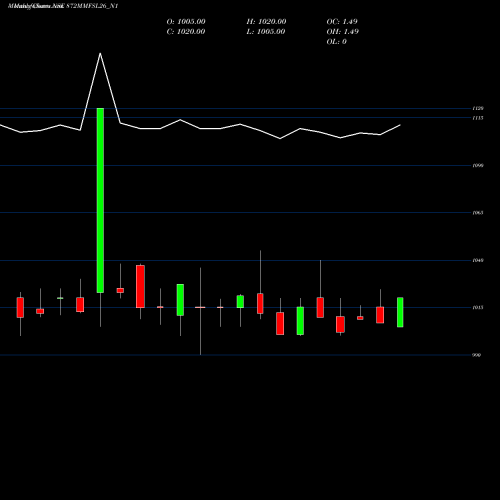Select the high value H: 1020.00

(x=266, y=22)
